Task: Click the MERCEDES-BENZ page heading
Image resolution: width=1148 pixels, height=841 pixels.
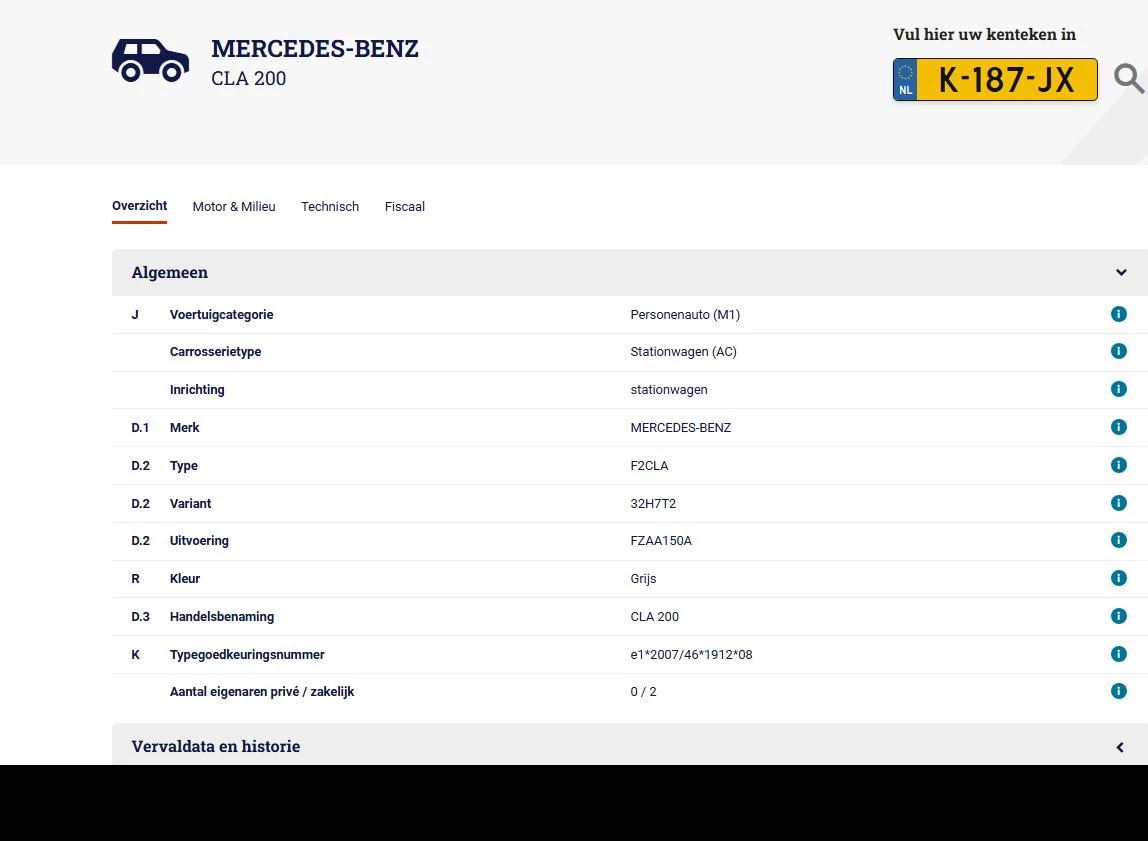Action: [315, 48]
